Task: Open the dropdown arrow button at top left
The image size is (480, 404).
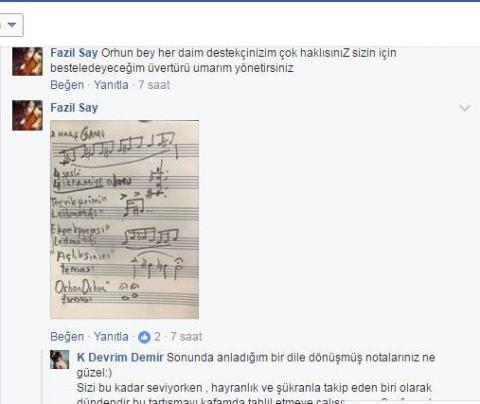Action: 11,25
